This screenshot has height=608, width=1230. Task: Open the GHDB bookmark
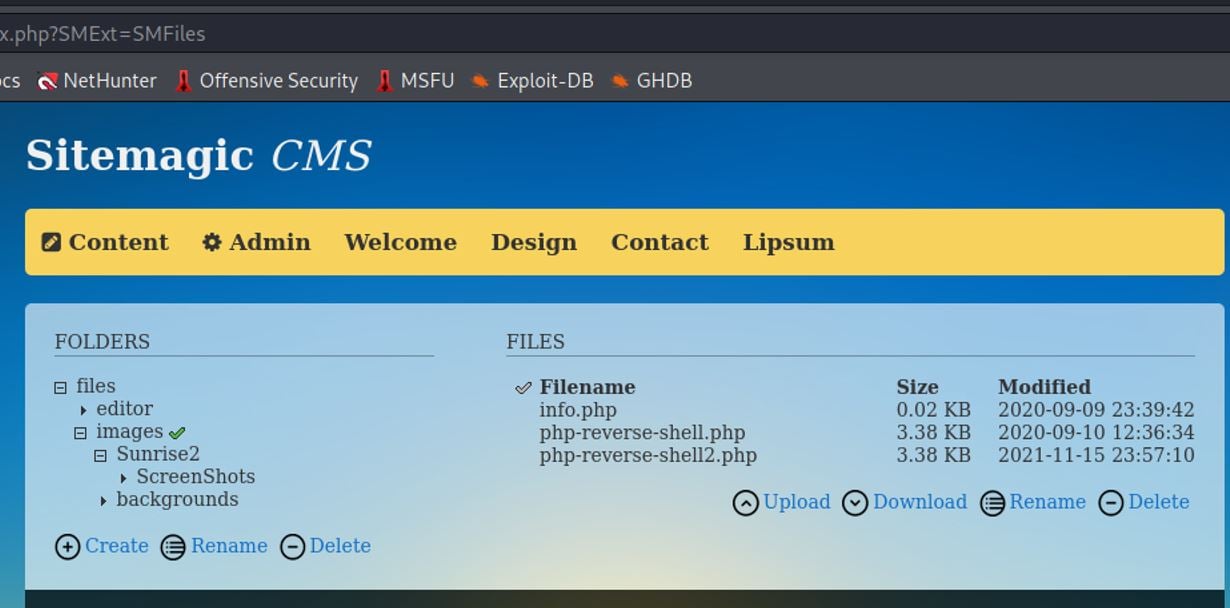pos(652,81)
